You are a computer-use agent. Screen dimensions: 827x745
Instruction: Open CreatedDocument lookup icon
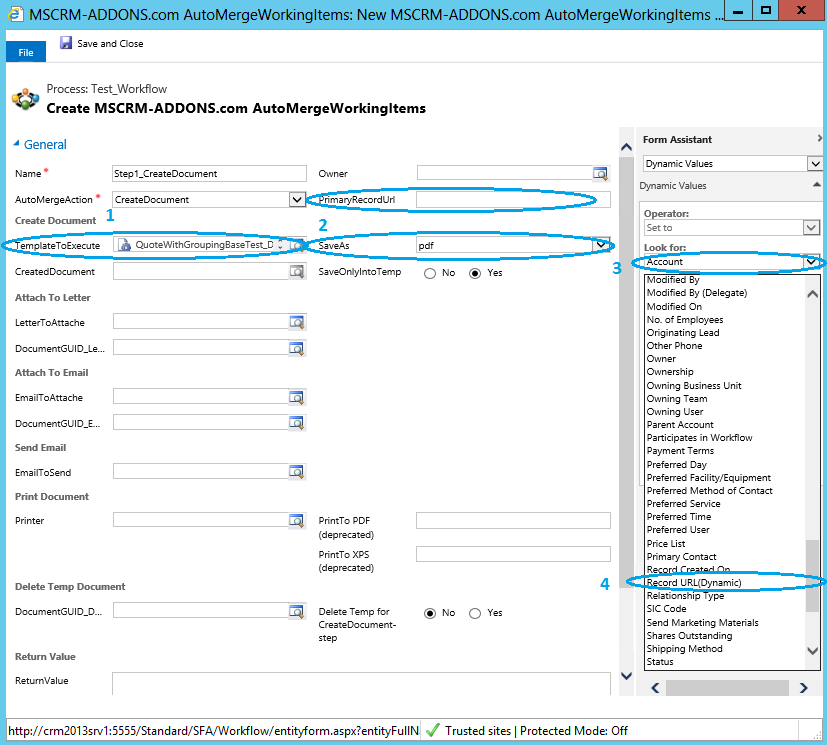[x=297, y=272]
